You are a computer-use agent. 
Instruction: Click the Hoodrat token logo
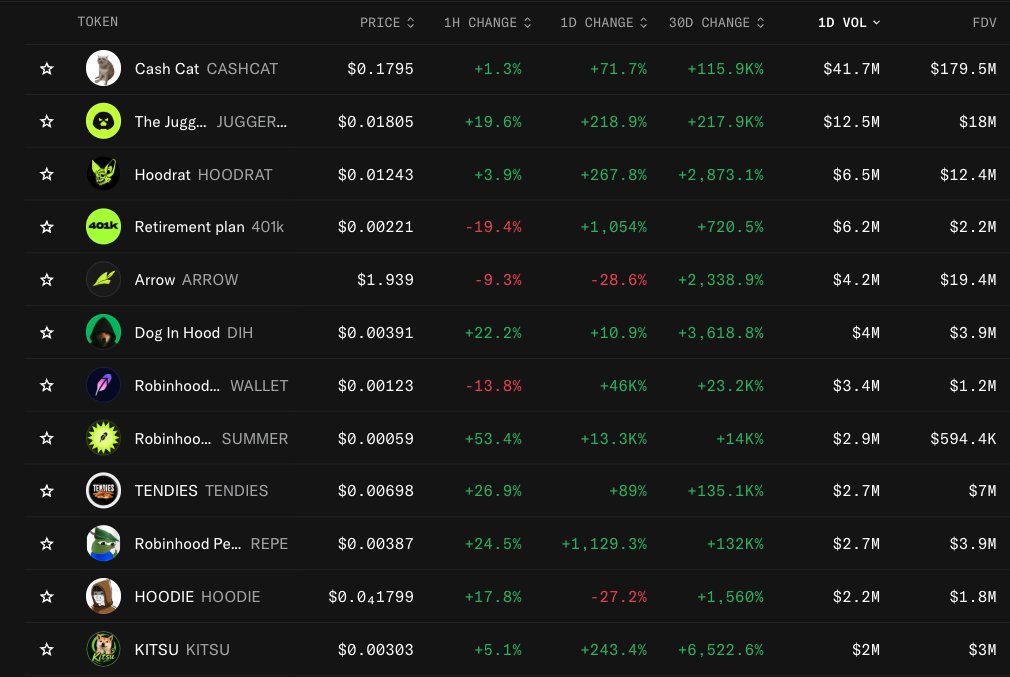[x=103, y=174]
